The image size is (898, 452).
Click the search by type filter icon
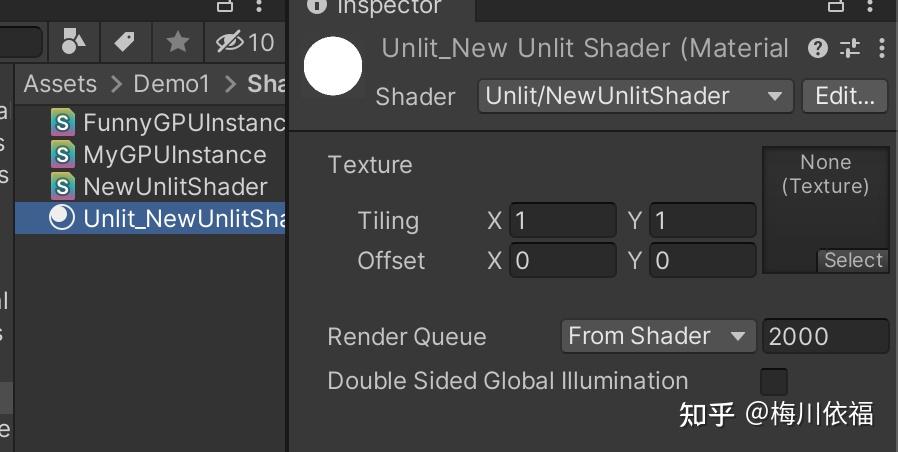(x=74, y=41)
